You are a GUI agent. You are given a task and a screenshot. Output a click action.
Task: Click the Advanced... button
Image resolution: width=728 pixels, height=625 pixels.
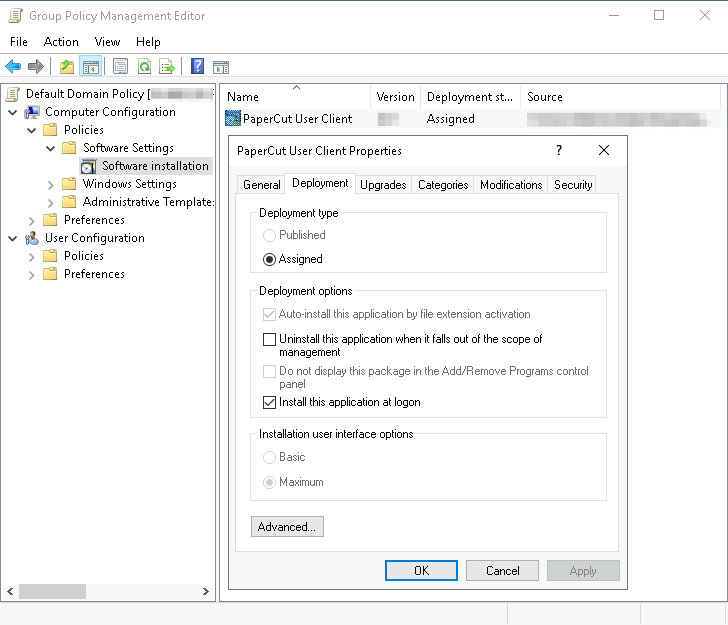point(287,527)
